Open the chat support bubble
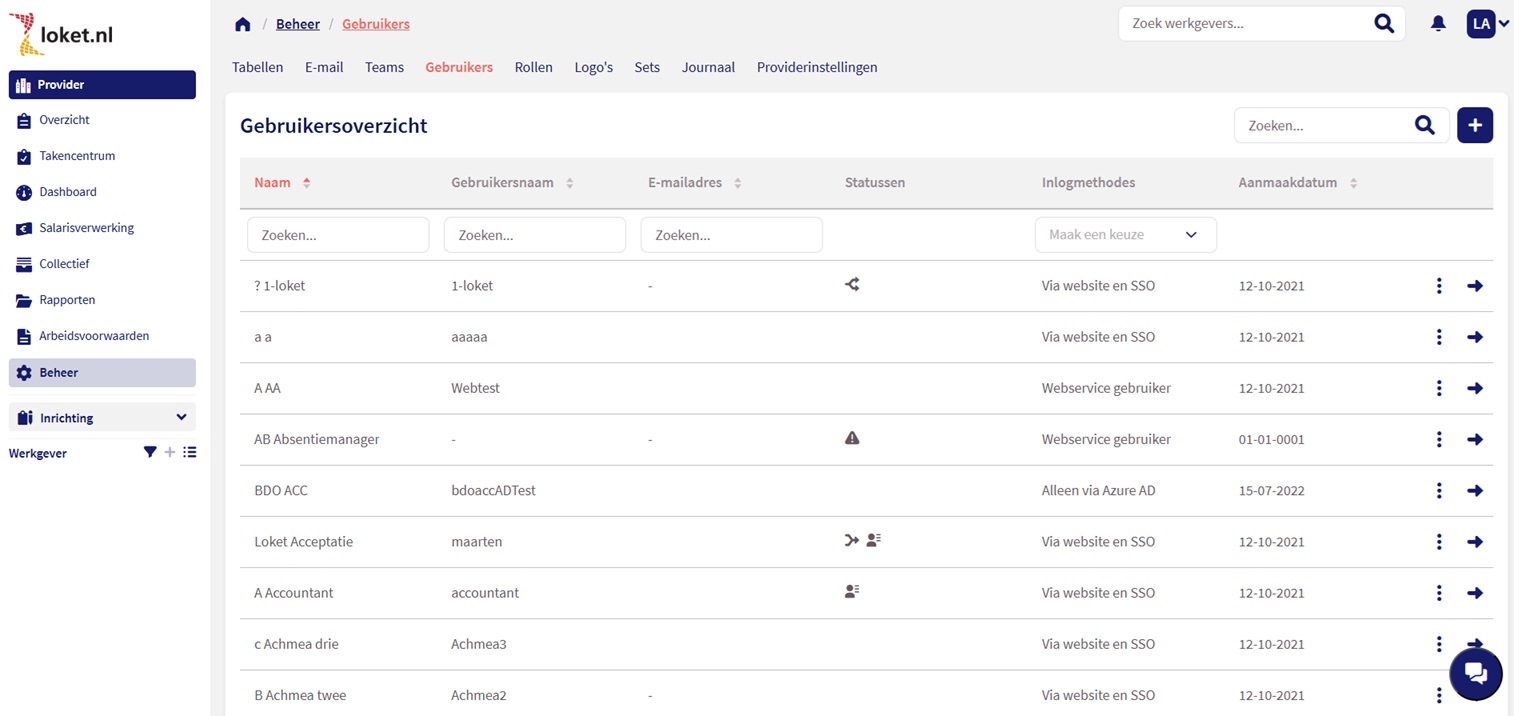Image resolution: width=1514 pixels, height=716 pixels. [x=1475, y=673]
